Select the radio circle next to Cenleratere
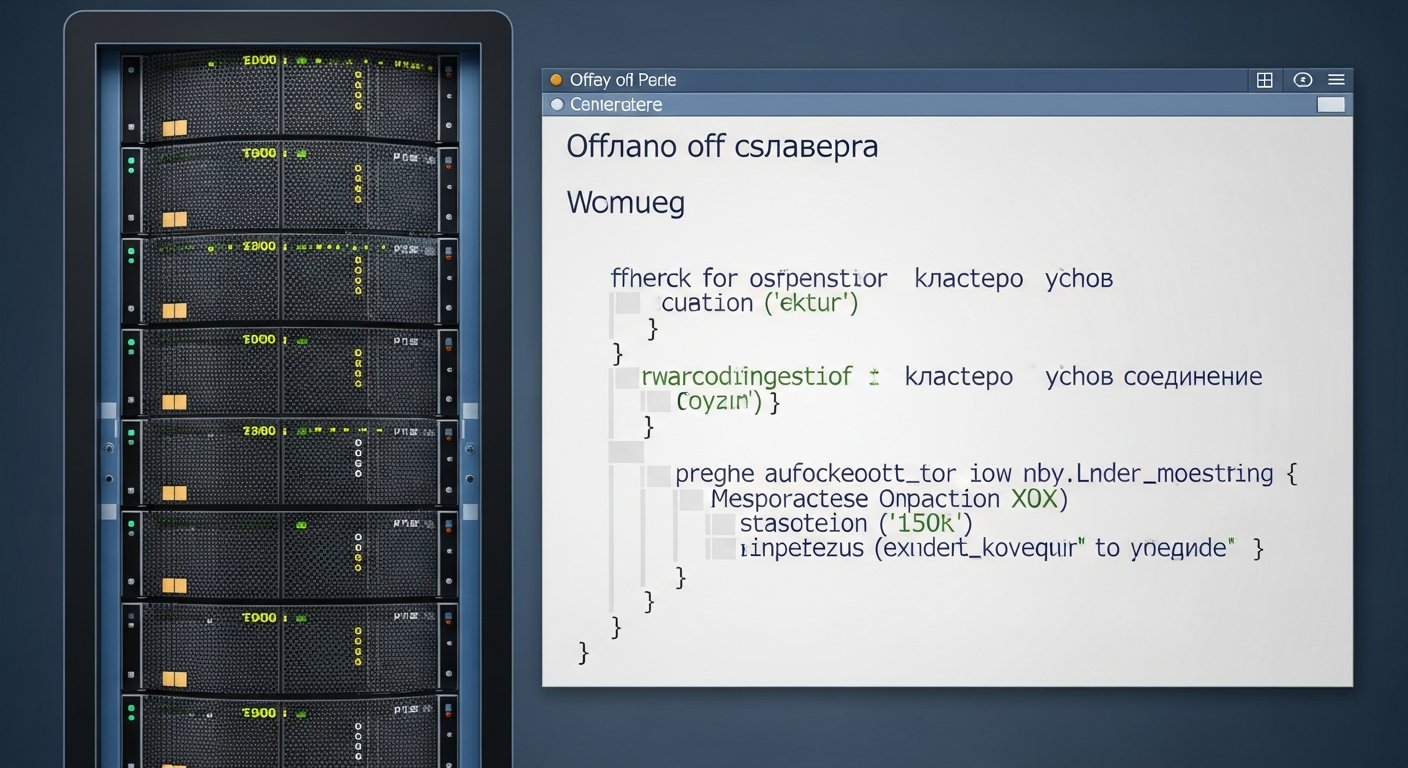Screen dimensions: 1408x768 pyautogui.click(x=557, y=104)
